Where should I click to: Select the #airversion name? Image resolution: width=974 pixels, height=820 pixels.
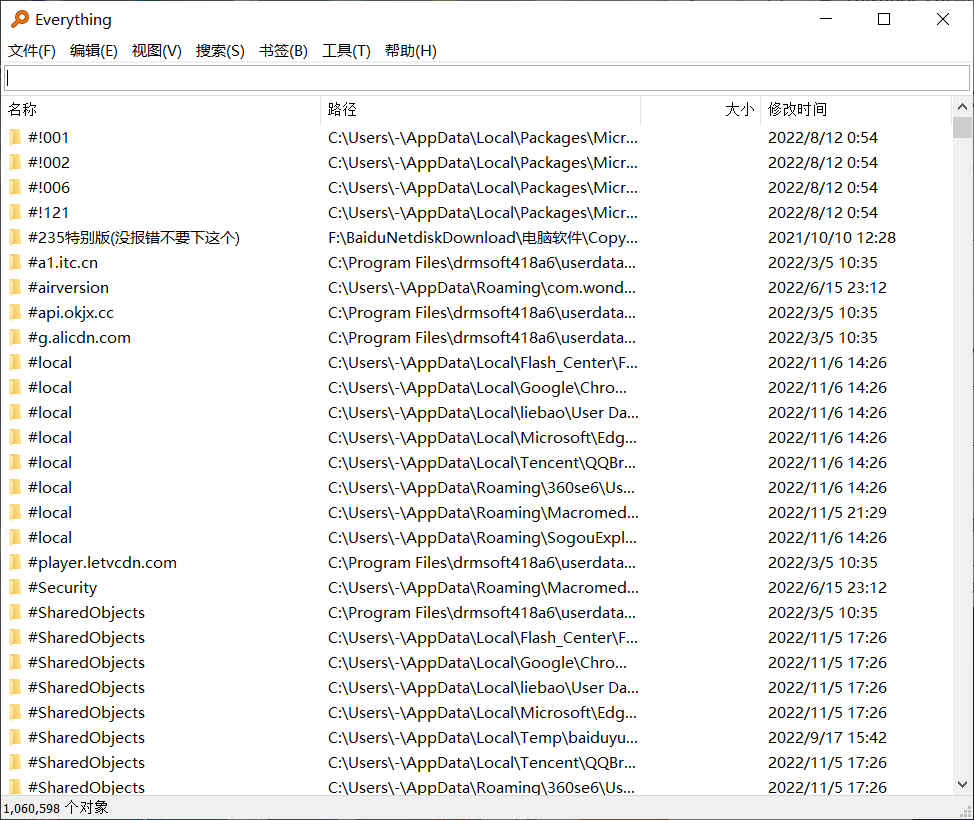coord(68,287)
